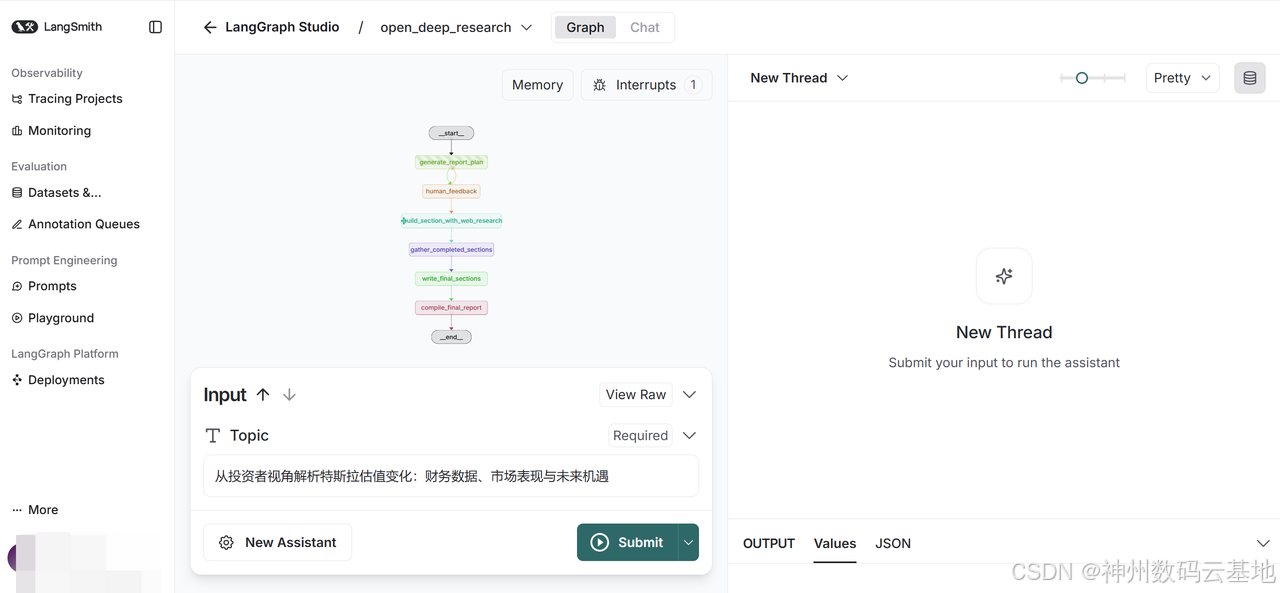The height and width of the screenshot is (593, 1280).
Task: Click the Monitoring icon
Action: click(x=17, y=131)
